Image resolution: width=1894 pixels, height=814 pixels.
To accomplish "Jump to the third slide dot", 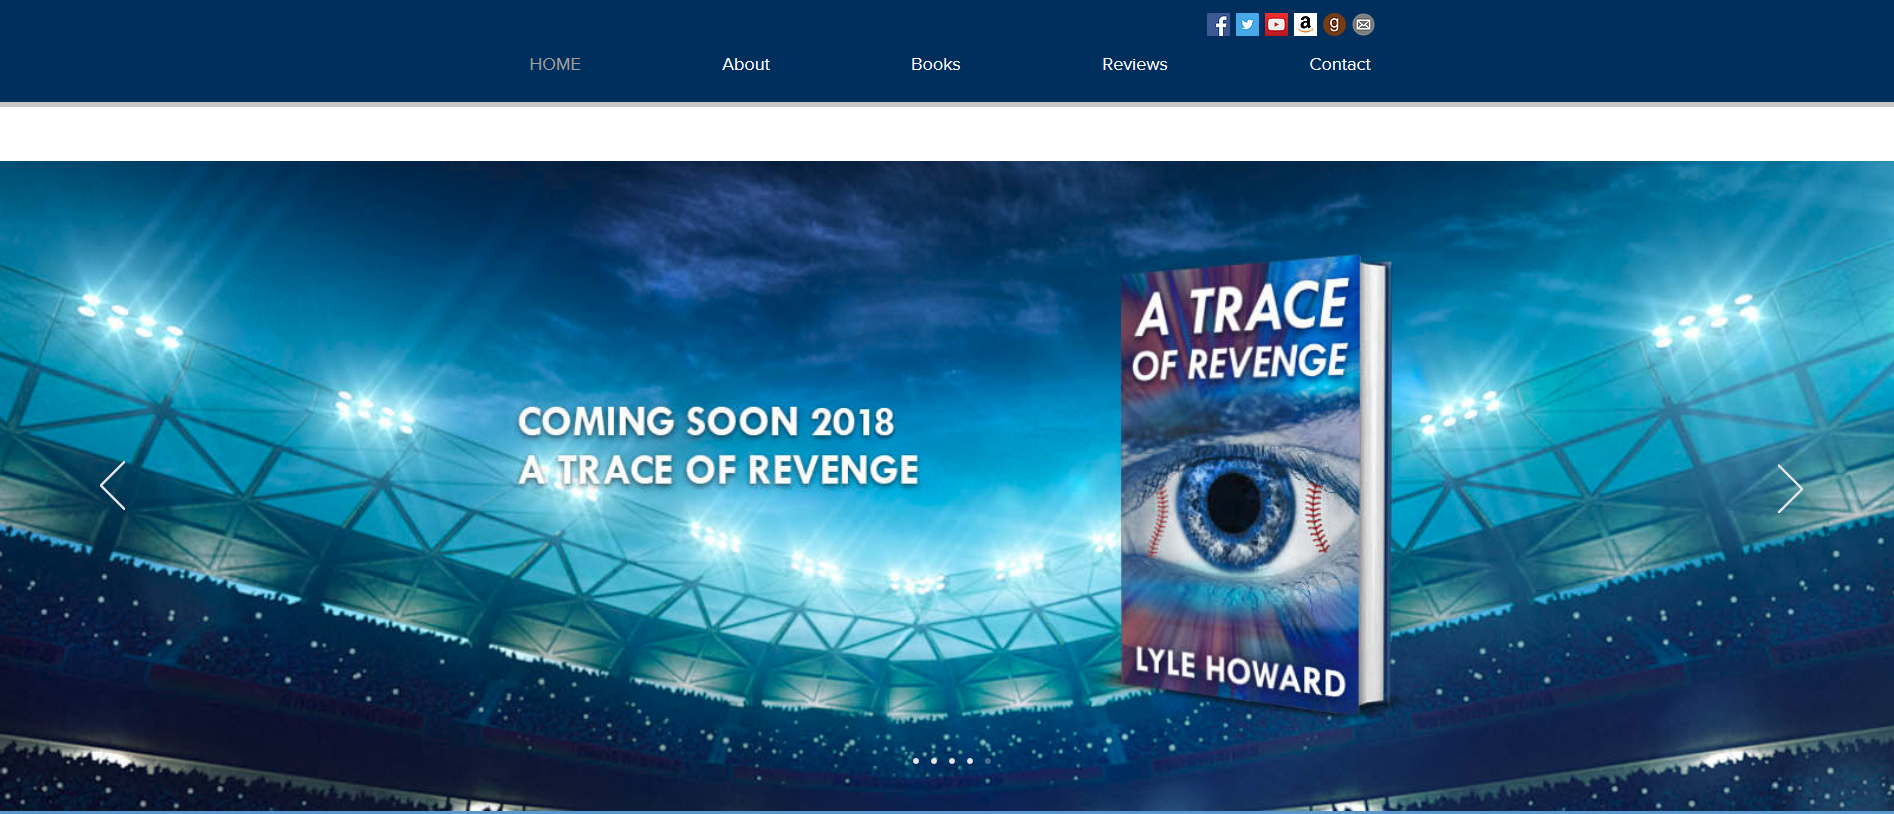I will click(x=952, y=761).
